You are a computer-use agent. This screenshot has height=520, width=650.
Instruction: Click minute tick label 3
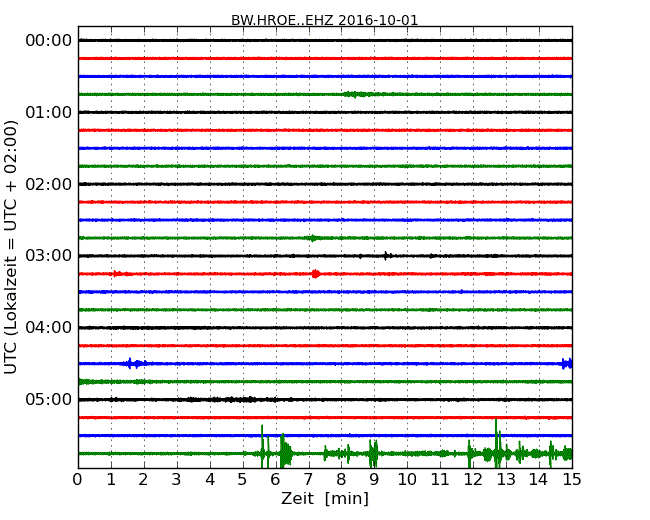pos(177,480)
